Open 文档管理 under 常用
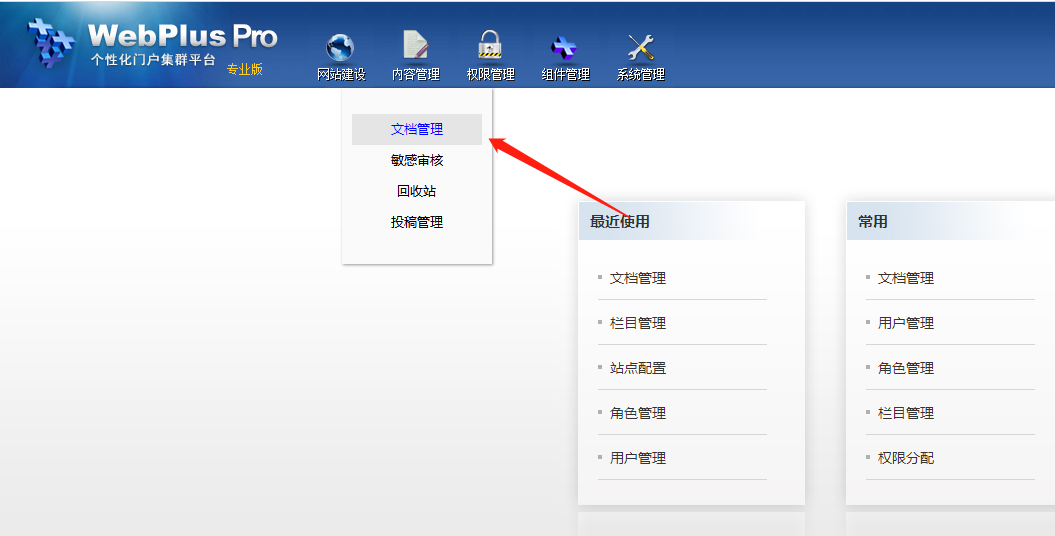The width and height of the screenshot is (1055, 536). pos(906,278)
